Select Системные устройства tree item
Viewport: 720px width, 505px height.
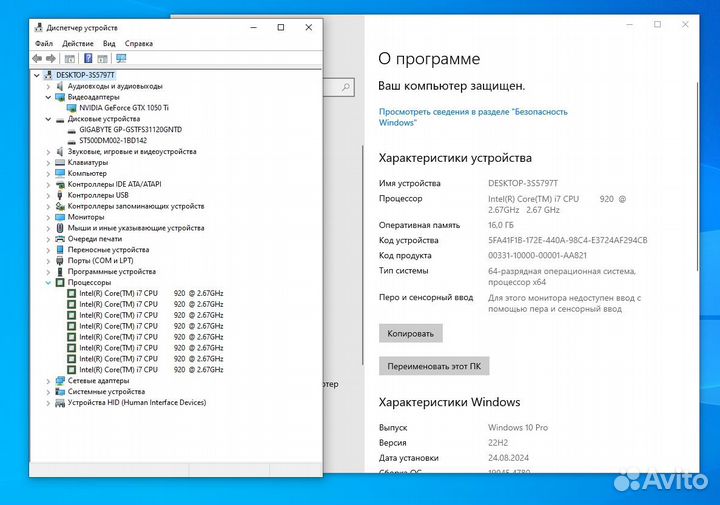pos(106,392)
